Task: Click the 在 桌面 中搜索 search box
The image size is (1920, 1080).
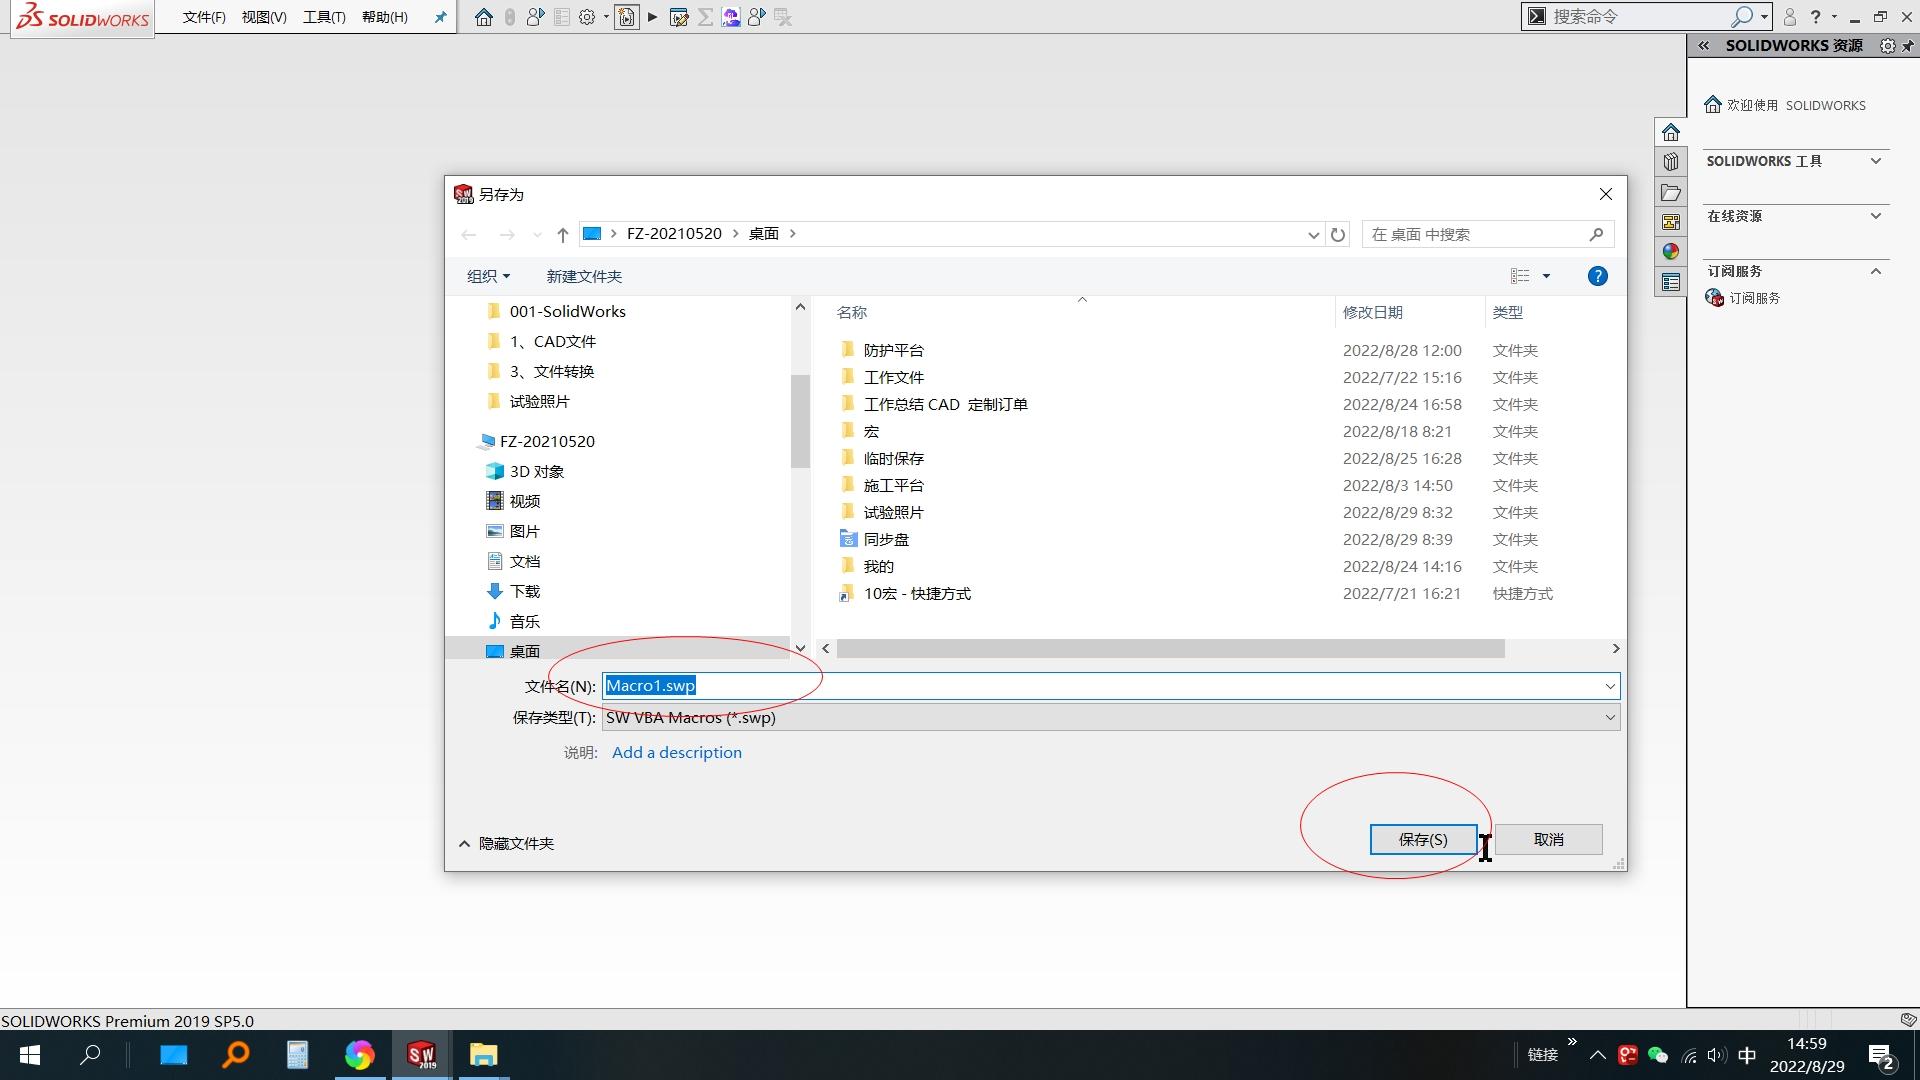Action: (x=1488, y=235)
